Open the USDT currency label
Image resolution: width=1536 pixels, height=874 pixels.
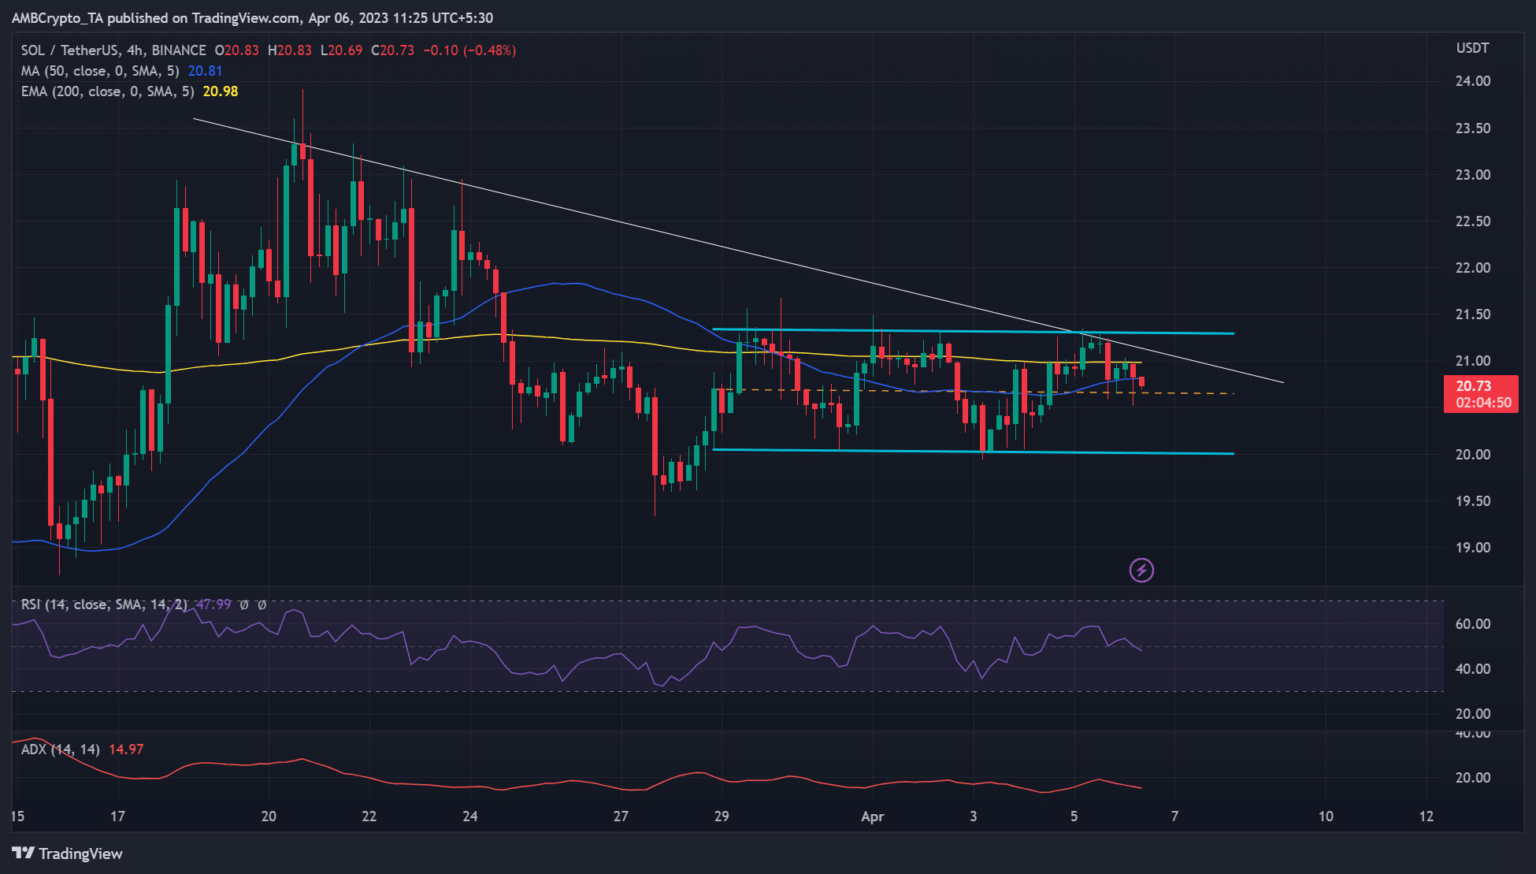coord(1472,48)
